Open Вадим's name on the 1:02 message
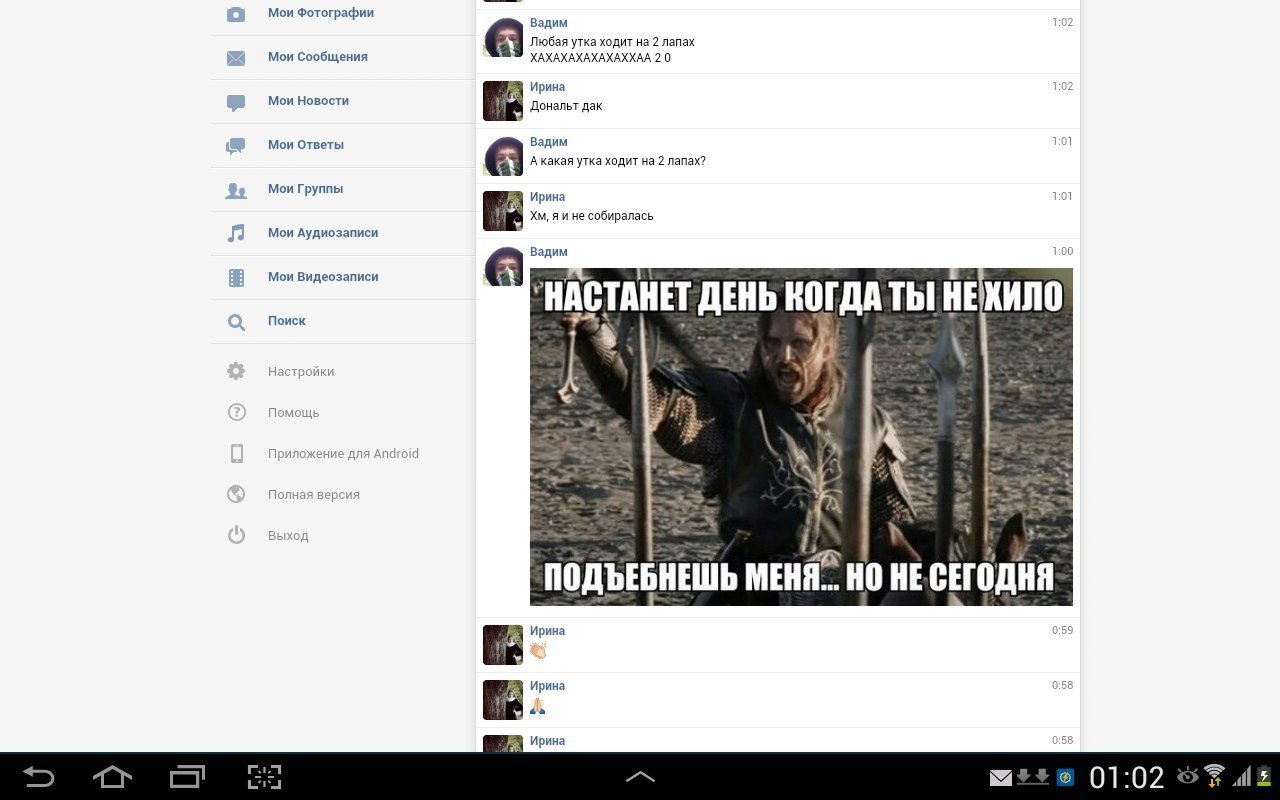Screen dimensions: 1280x800 pyautogui.click(x=548, y=23)
